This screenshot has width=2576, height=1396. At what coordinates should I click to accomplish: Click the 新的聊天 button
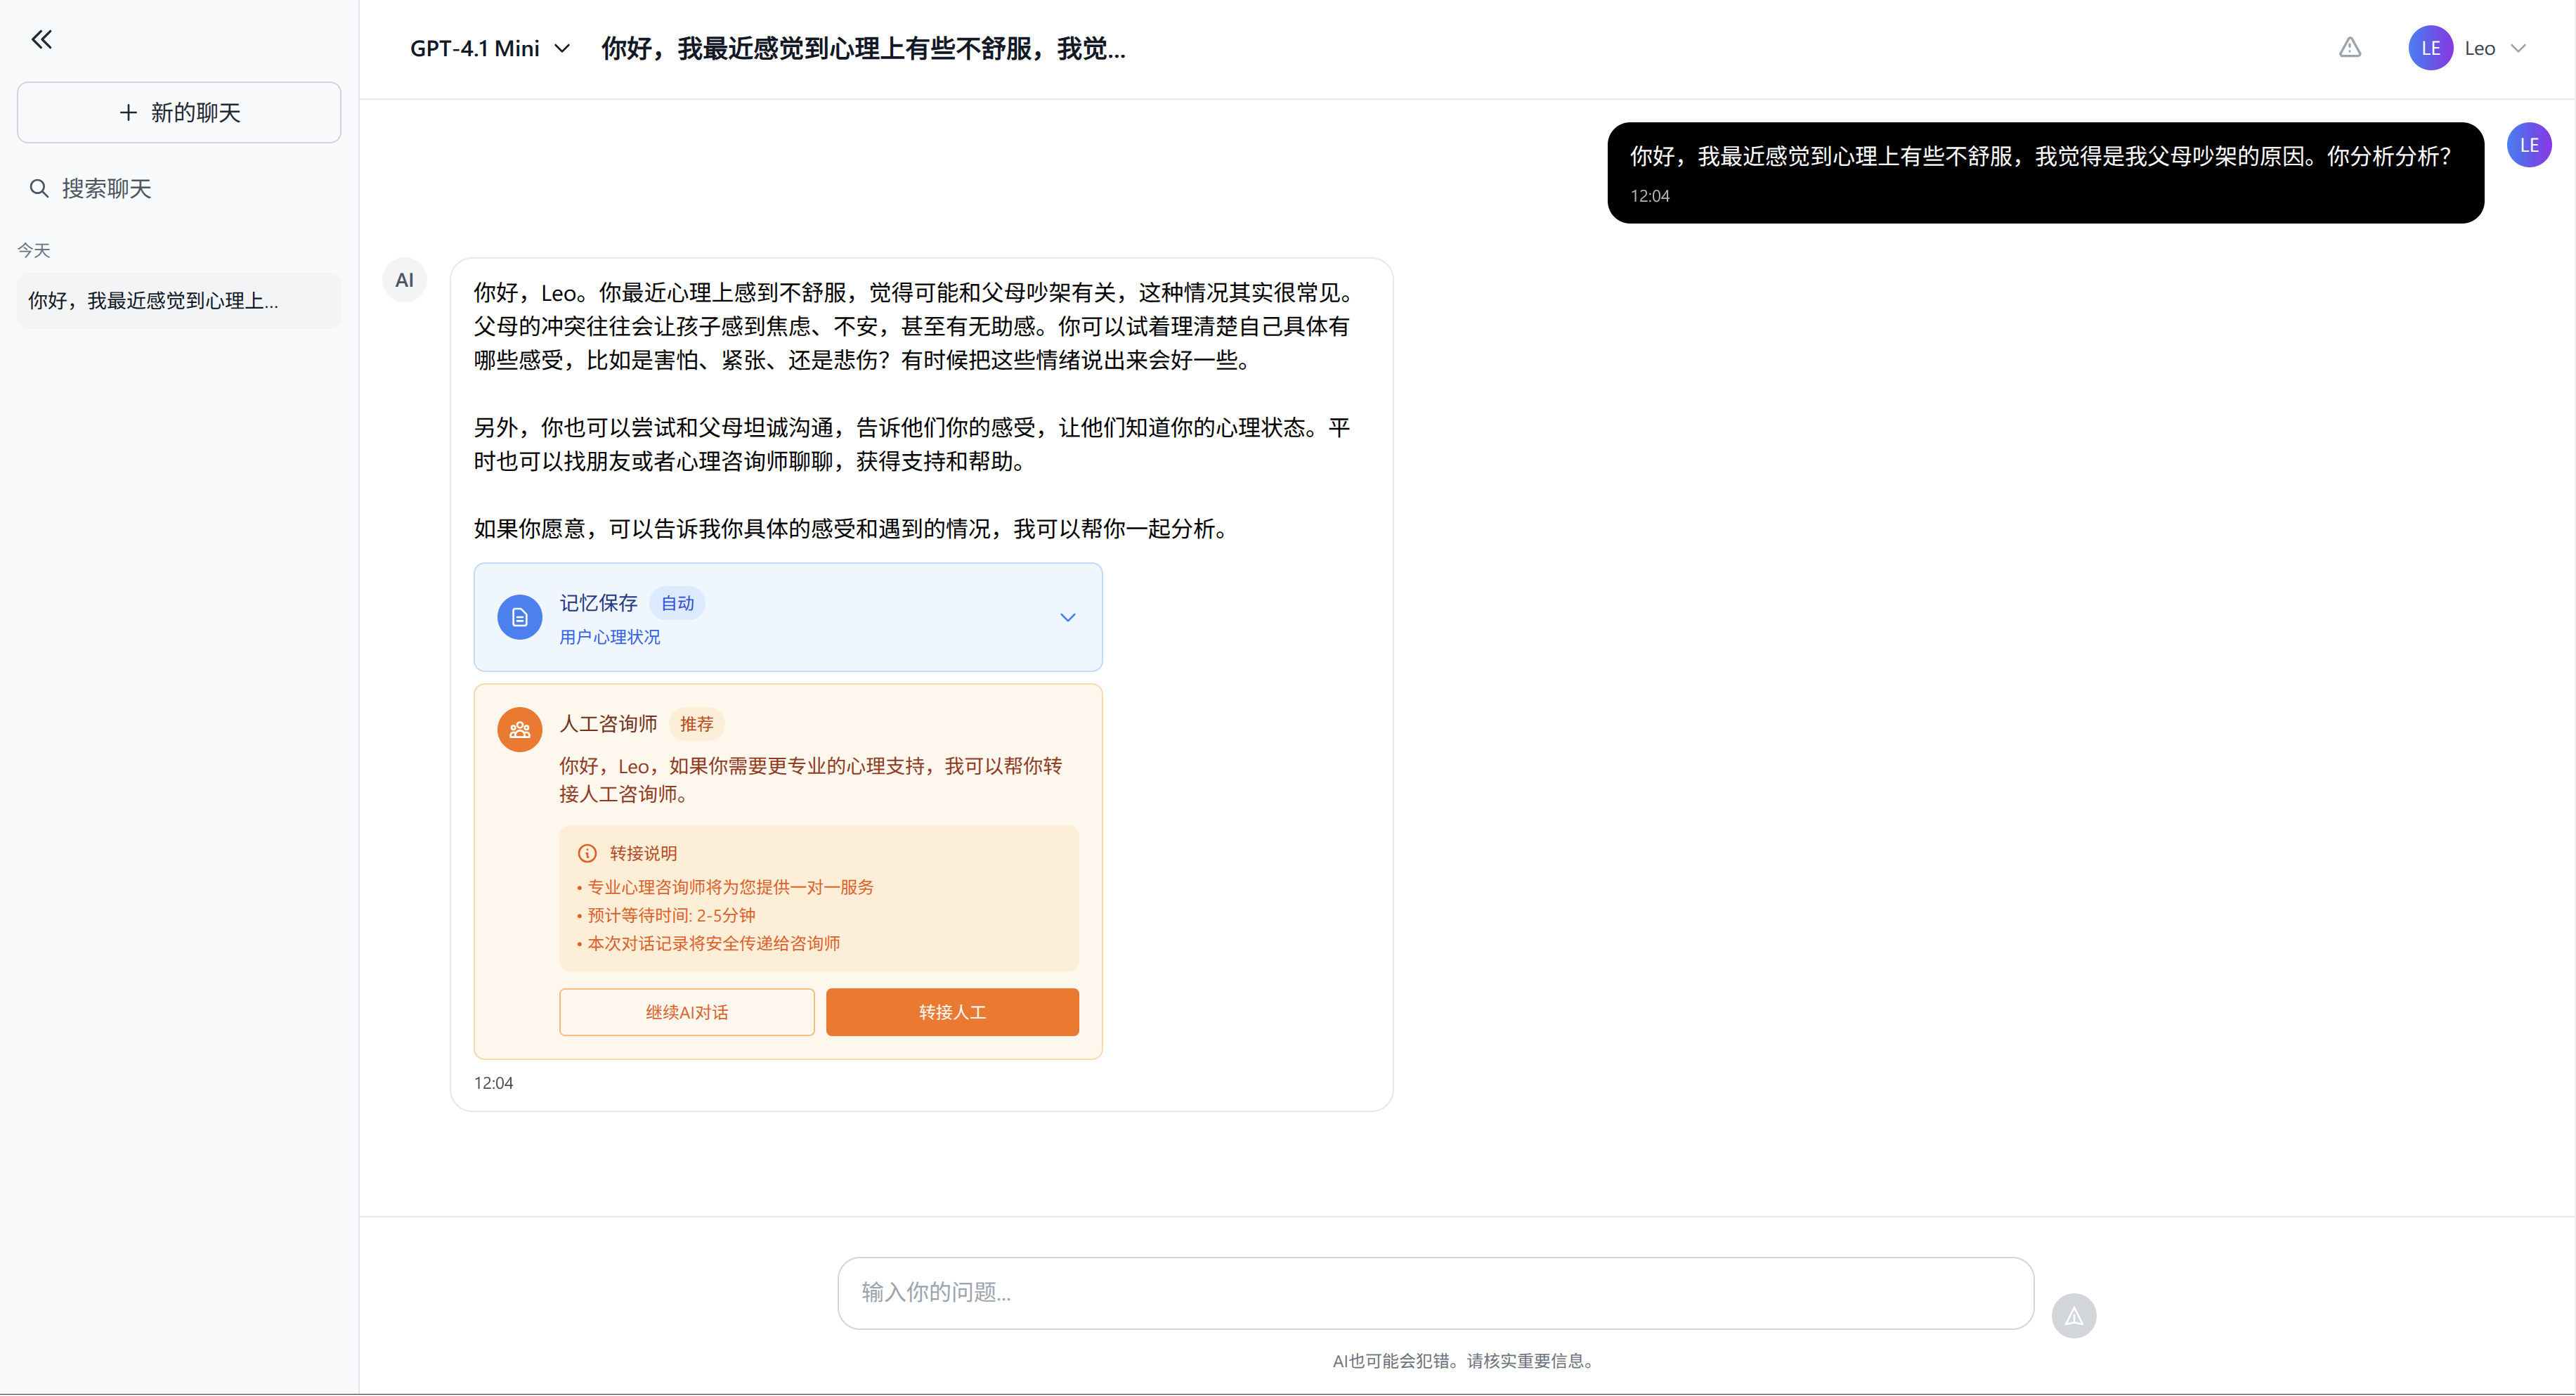178,112
